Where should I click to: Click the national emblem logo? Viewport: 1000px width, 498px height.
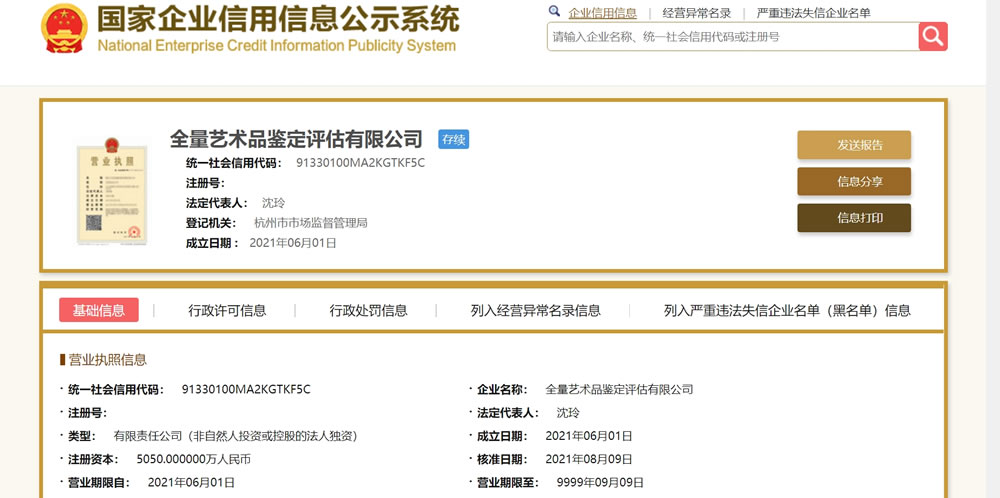pyautogui.click(x=64, y=27)
